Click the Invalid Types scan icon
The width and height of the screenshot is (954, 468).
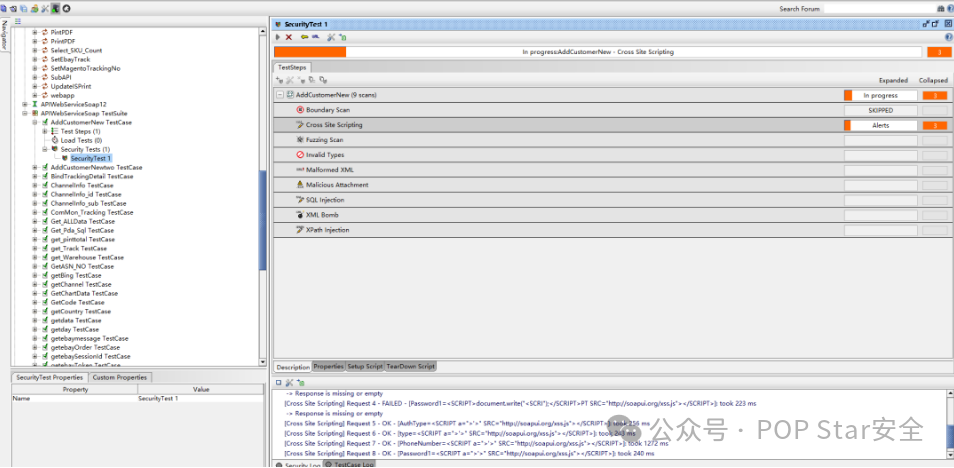299,155
